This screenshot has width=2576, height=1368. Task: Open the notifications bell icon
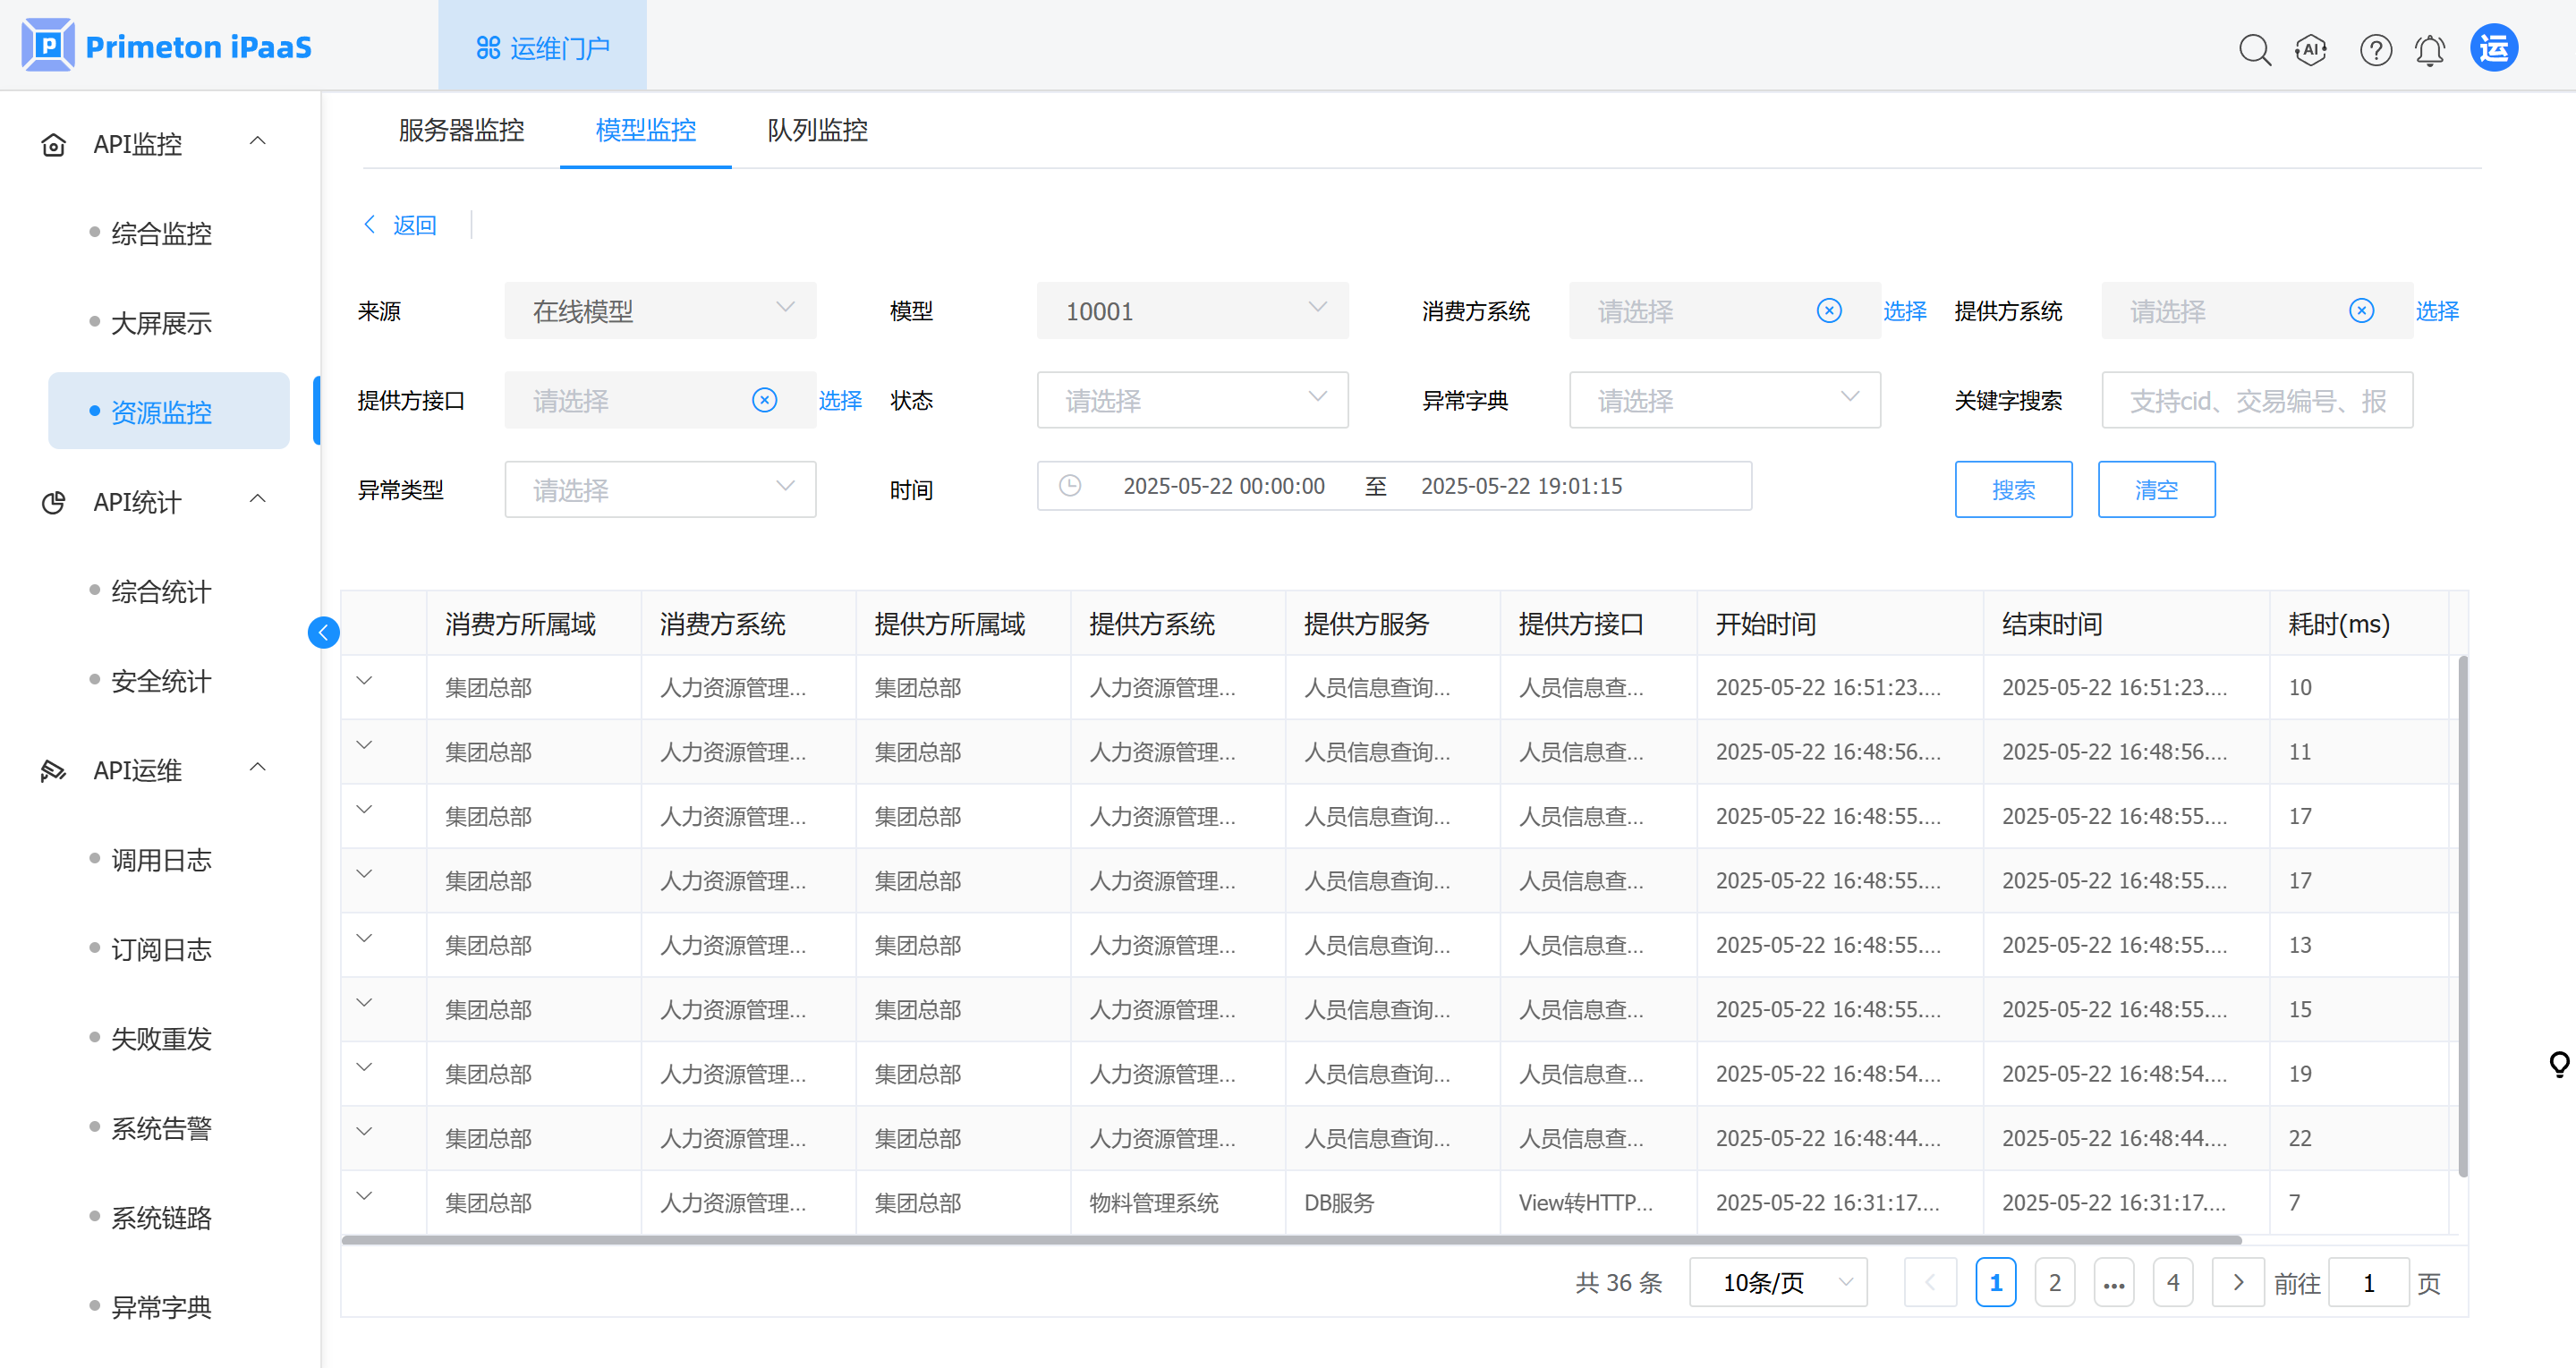(2430, 49)
